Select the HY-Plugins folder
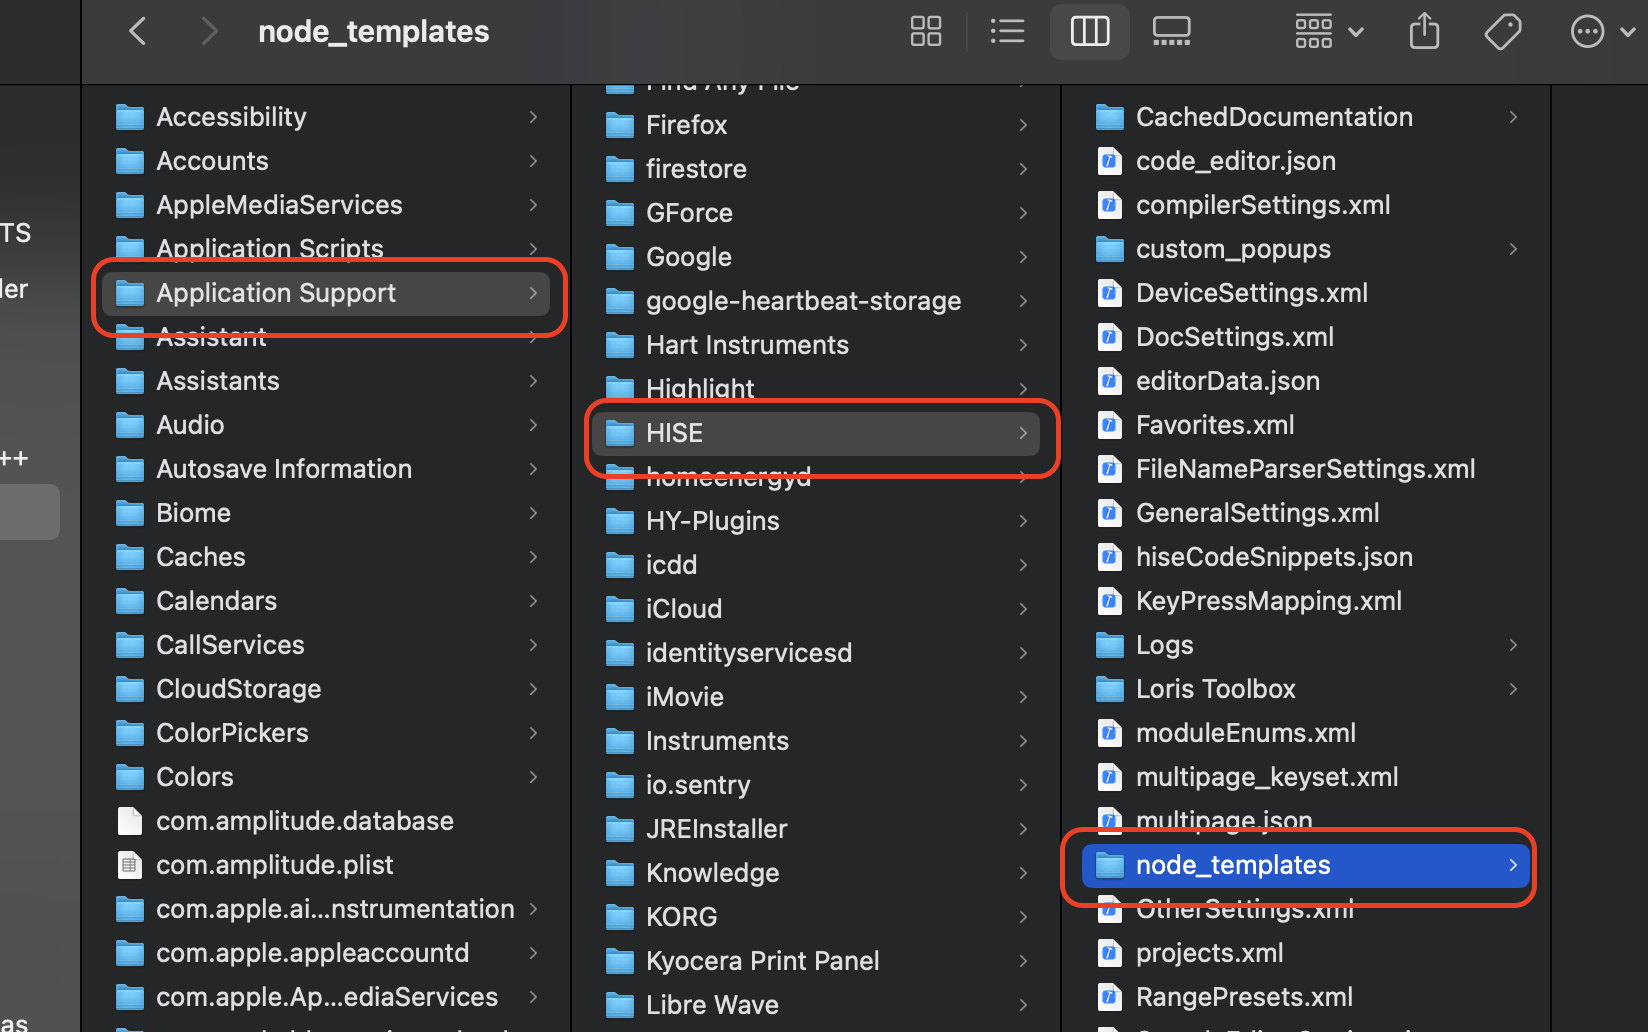 click(x=816, y=521)
